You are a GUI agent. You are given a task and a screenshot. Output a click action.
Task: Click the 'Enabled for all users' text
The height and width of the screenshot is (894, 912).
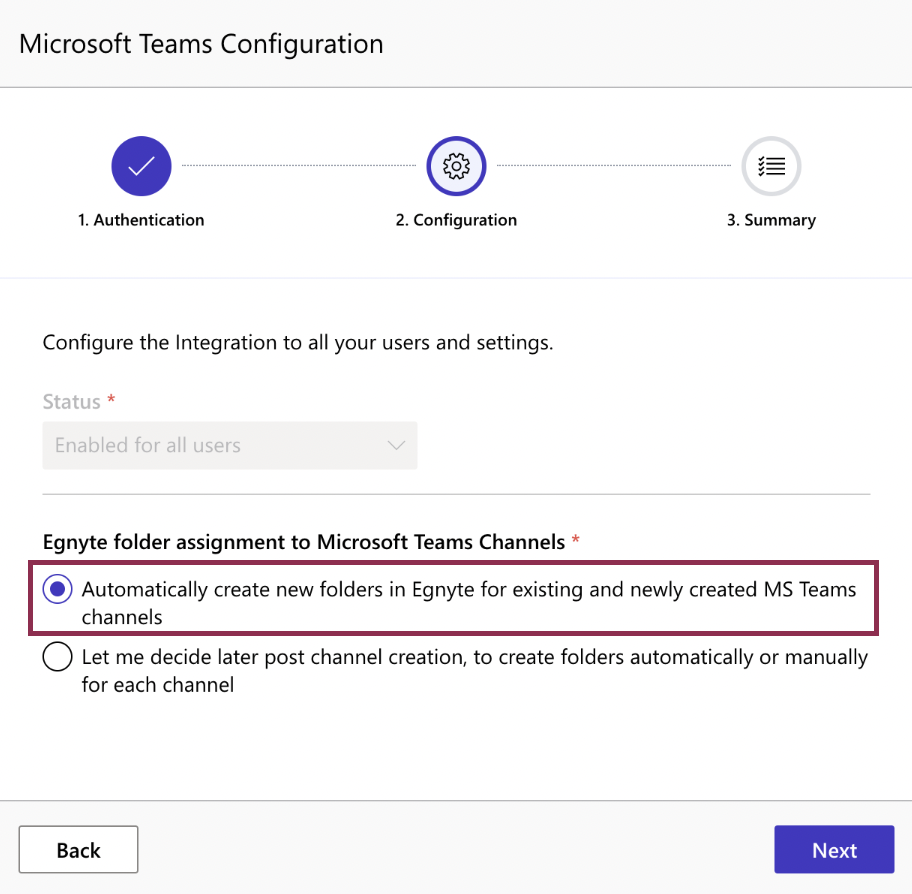pyautogui.click(x=148, y=446)
